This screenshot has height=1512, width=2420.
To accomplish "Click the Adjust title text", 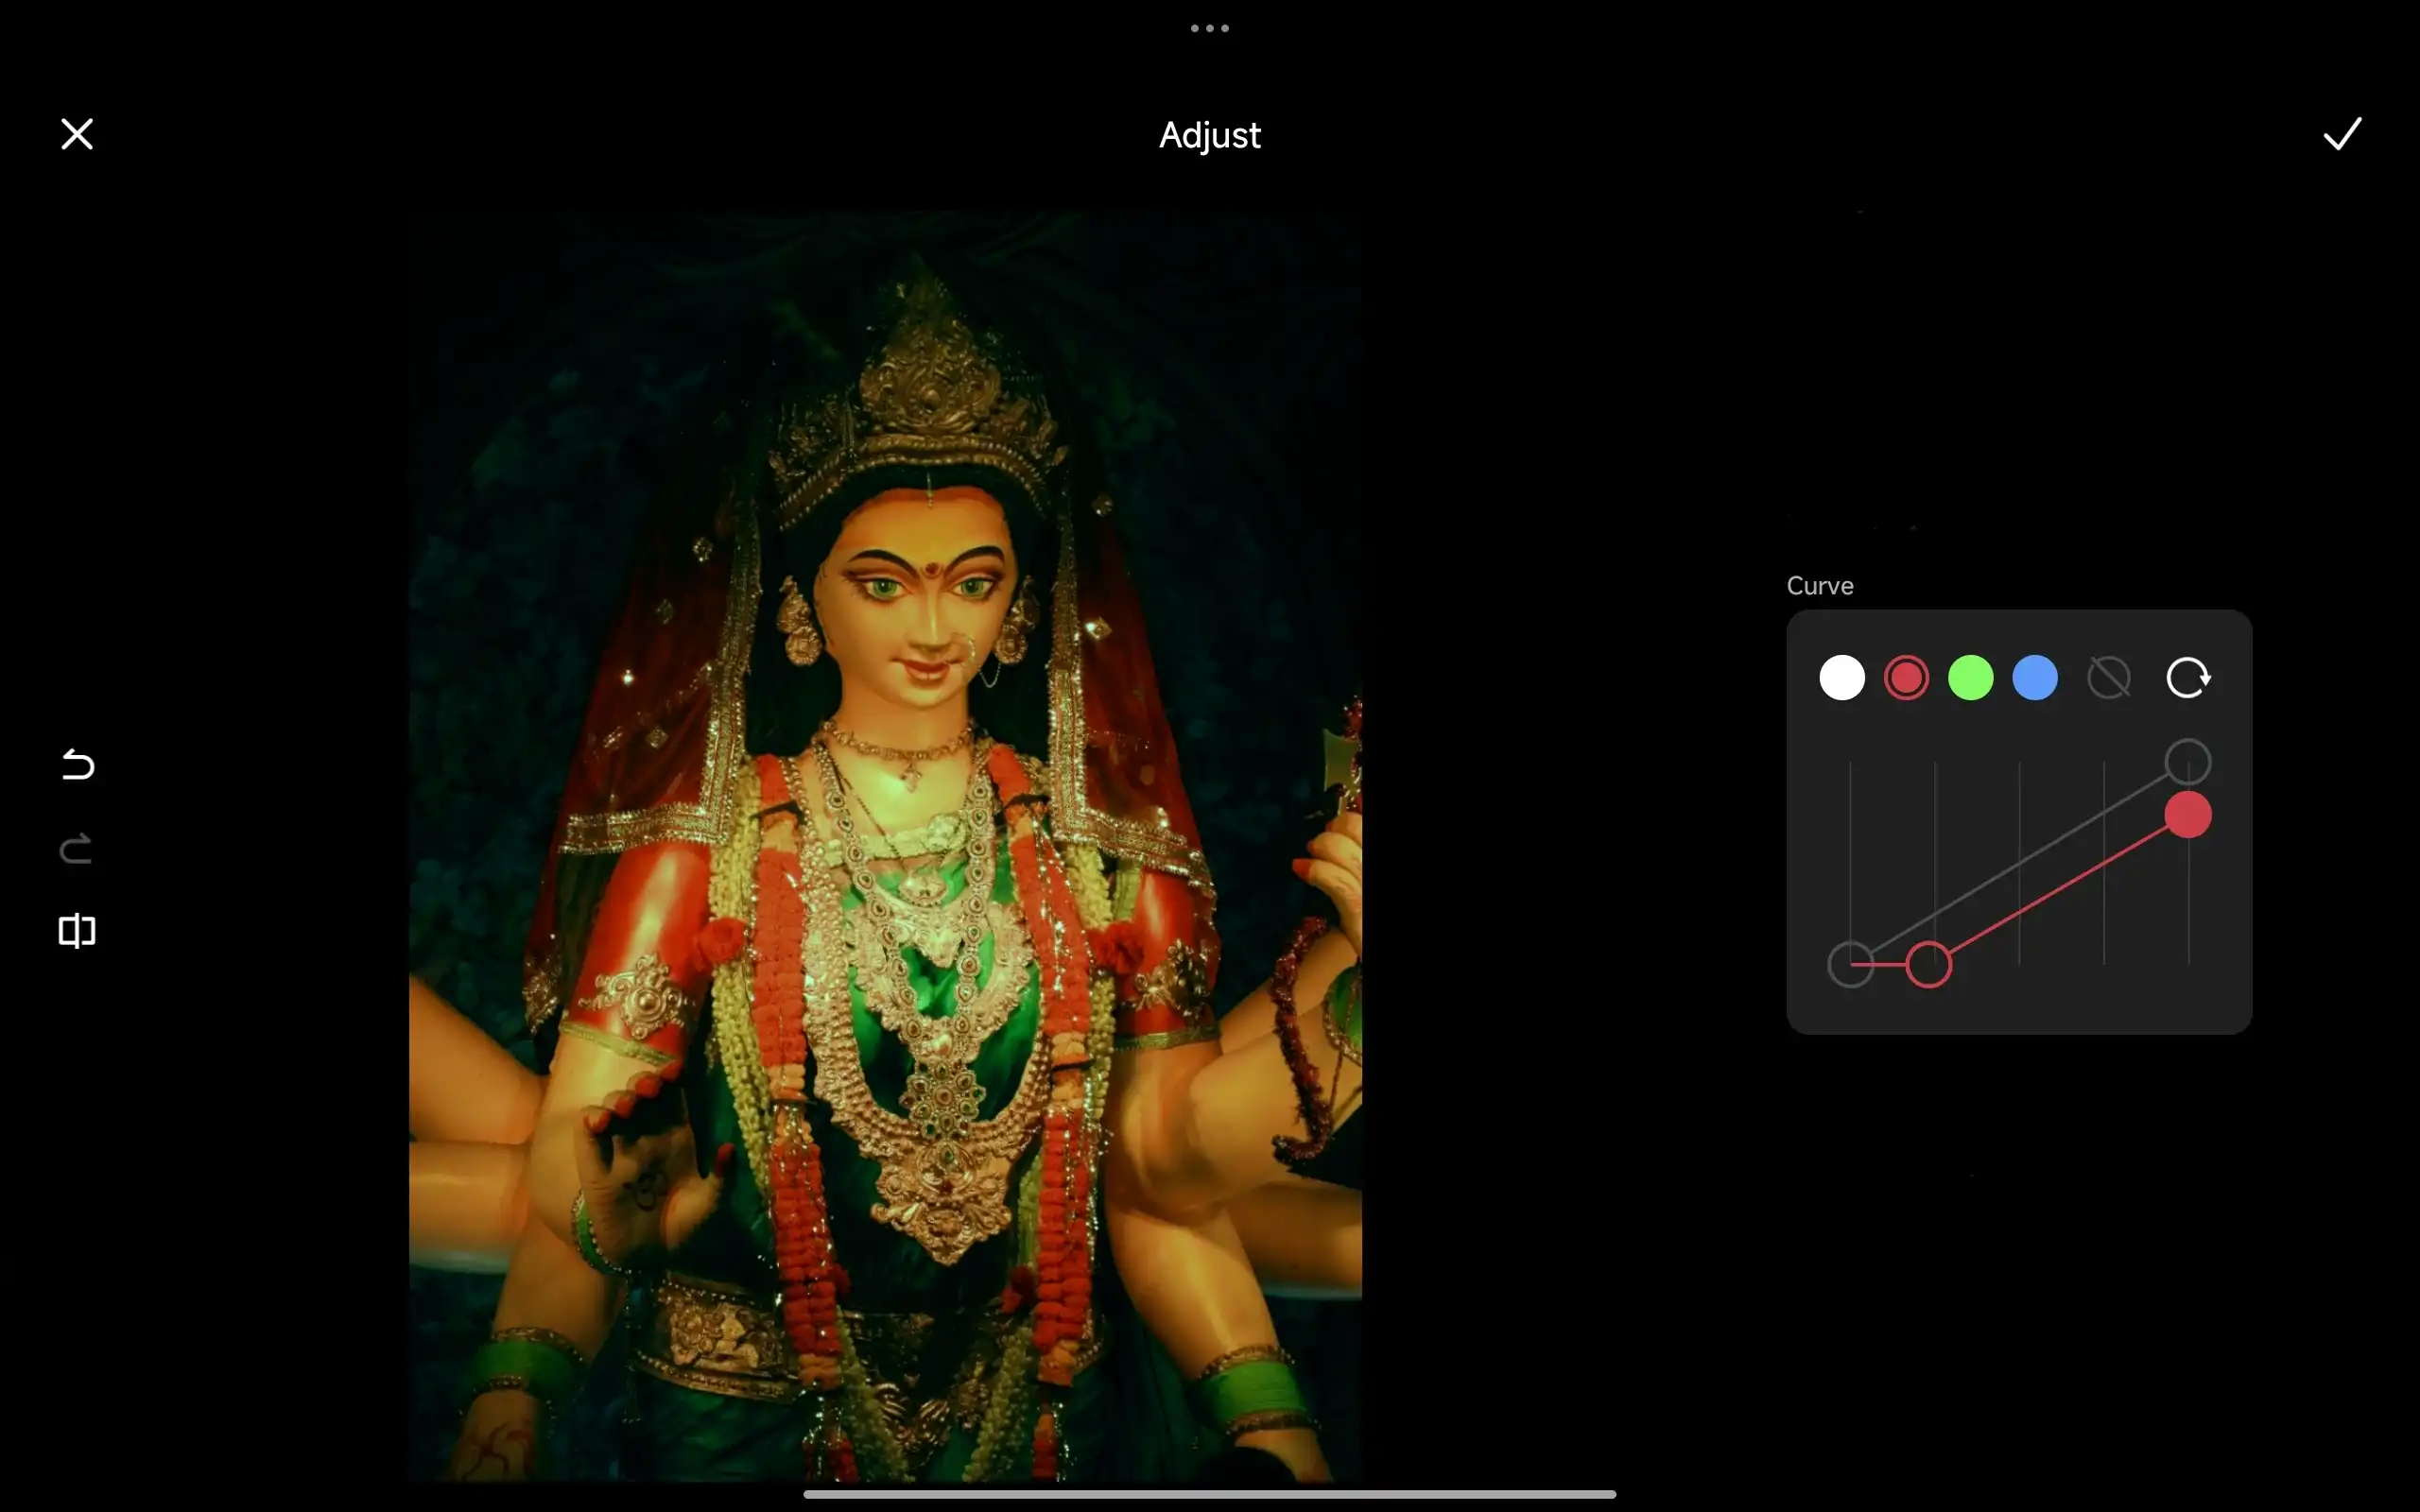I will pos(1209,135).
